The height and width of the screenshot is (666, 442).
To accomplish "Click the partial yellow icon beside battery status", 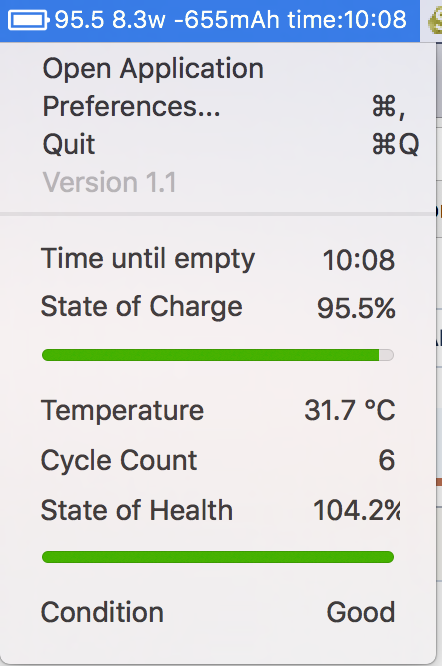I will coord(435,20).
